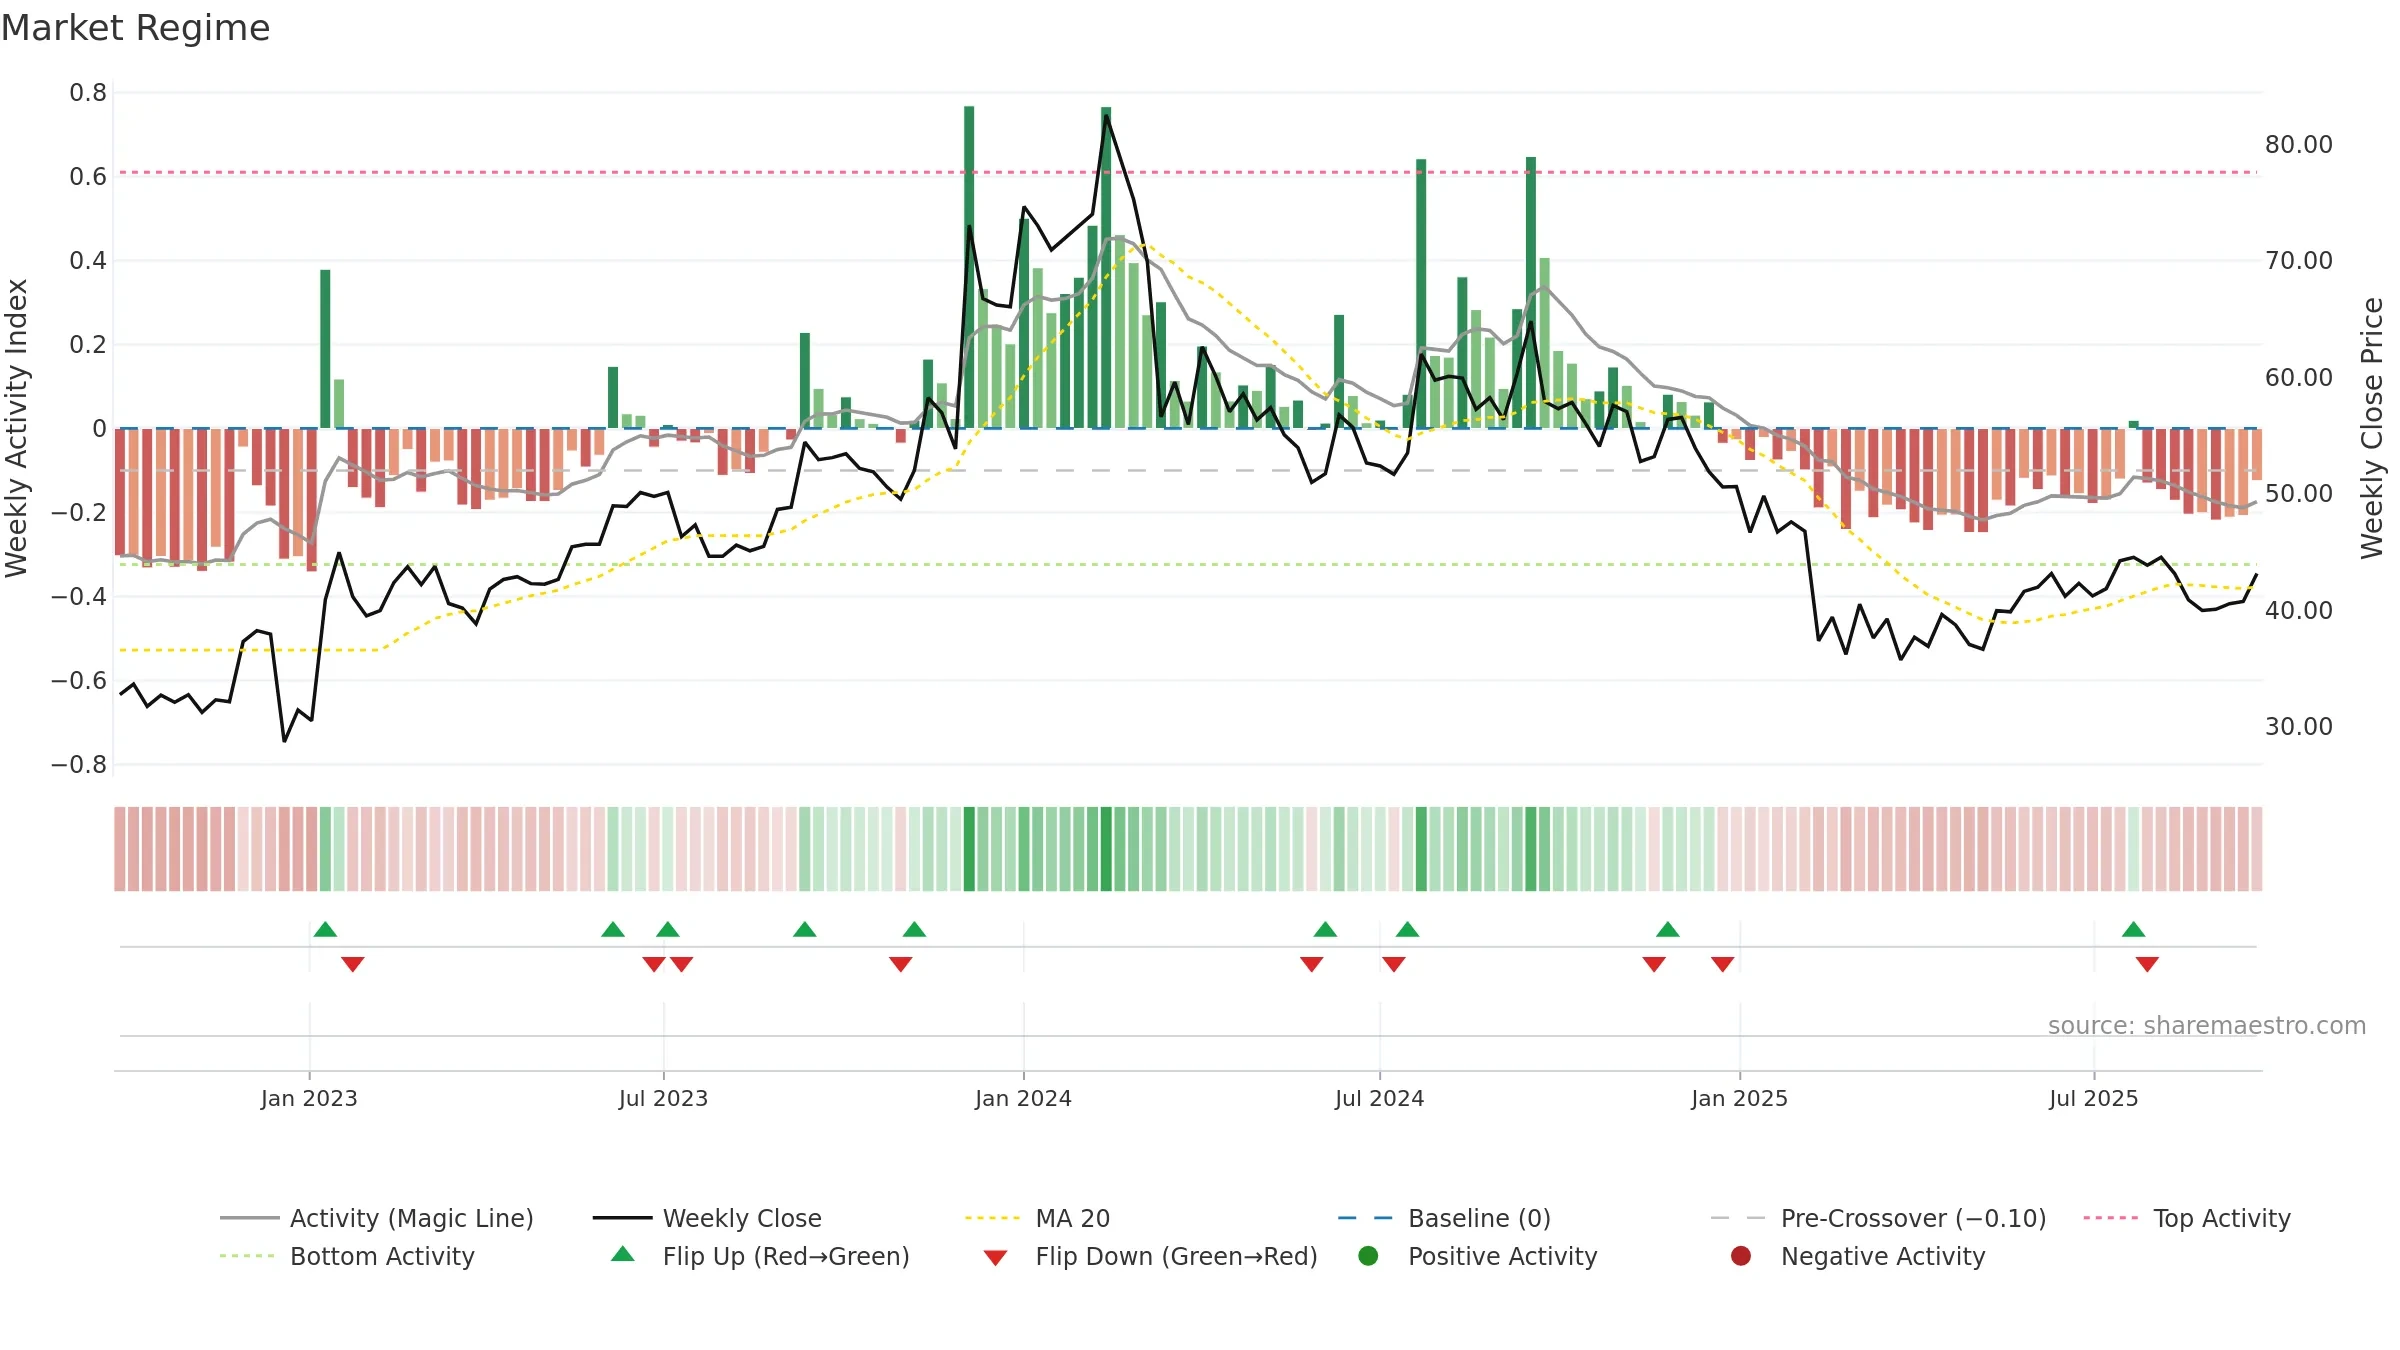Select the Jul 2025 x-axis label
The height and width of the screenshot is (1350, 2400).
[2093, 1098]
